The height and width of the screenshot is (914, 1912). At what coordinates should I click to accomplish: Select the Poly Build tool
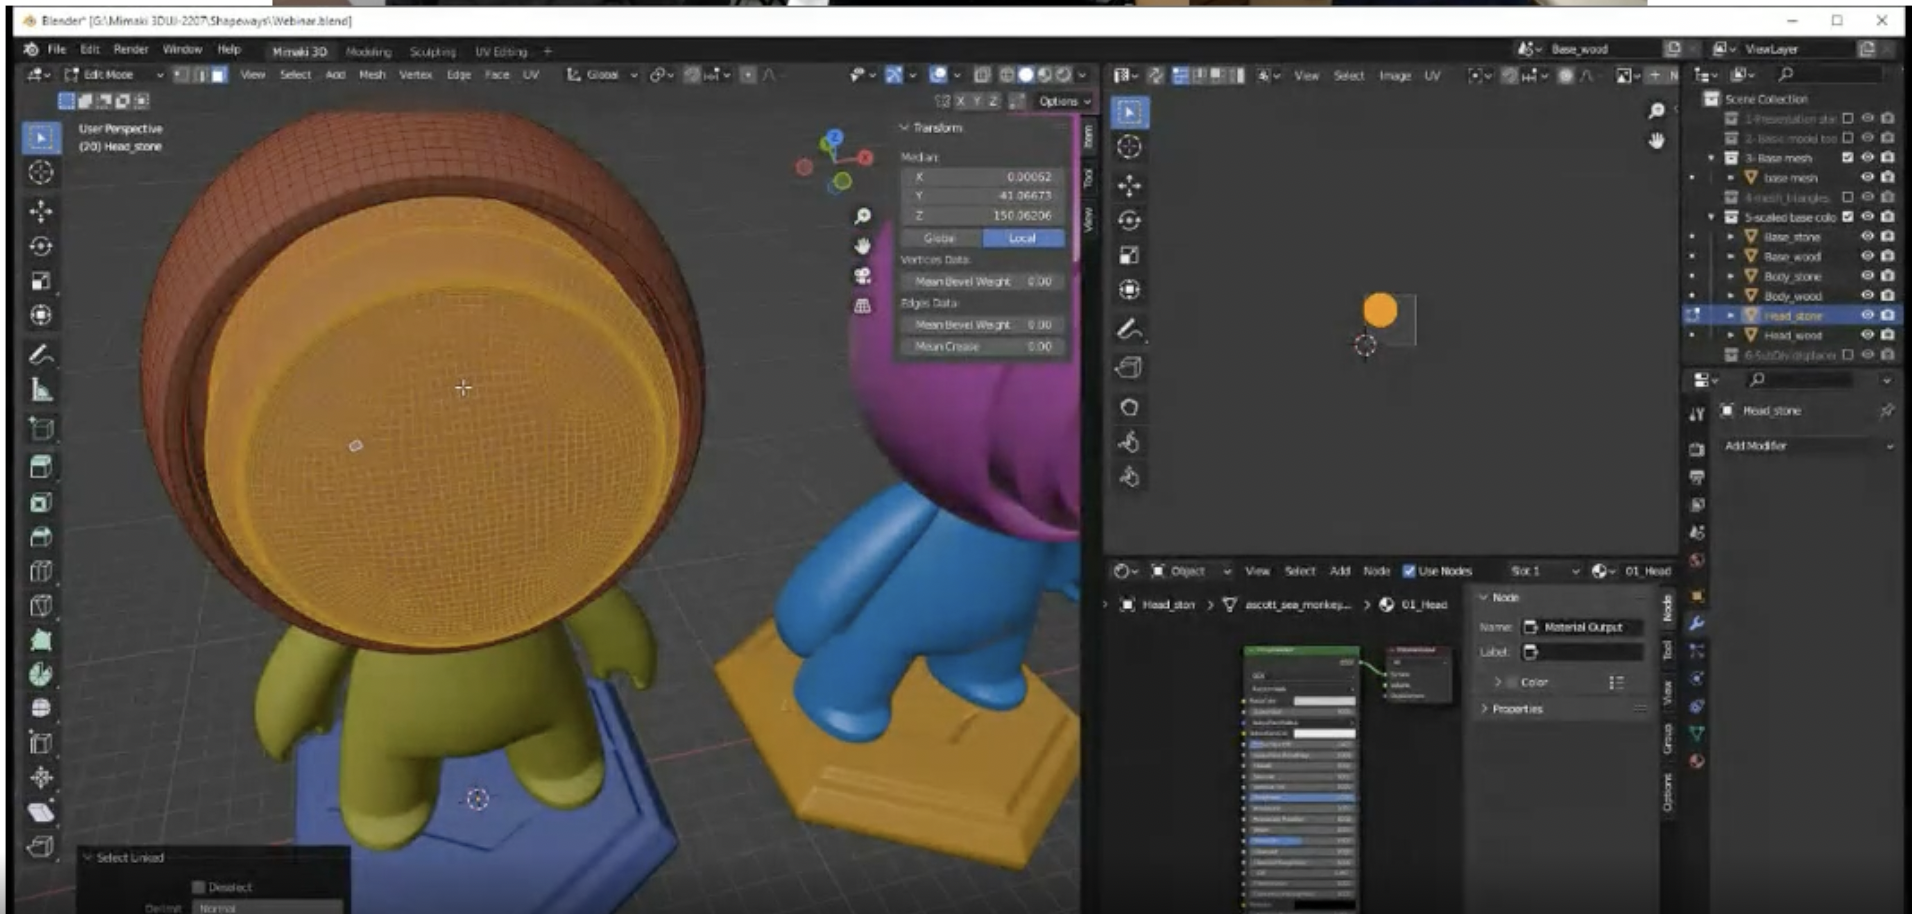[41, 640]
